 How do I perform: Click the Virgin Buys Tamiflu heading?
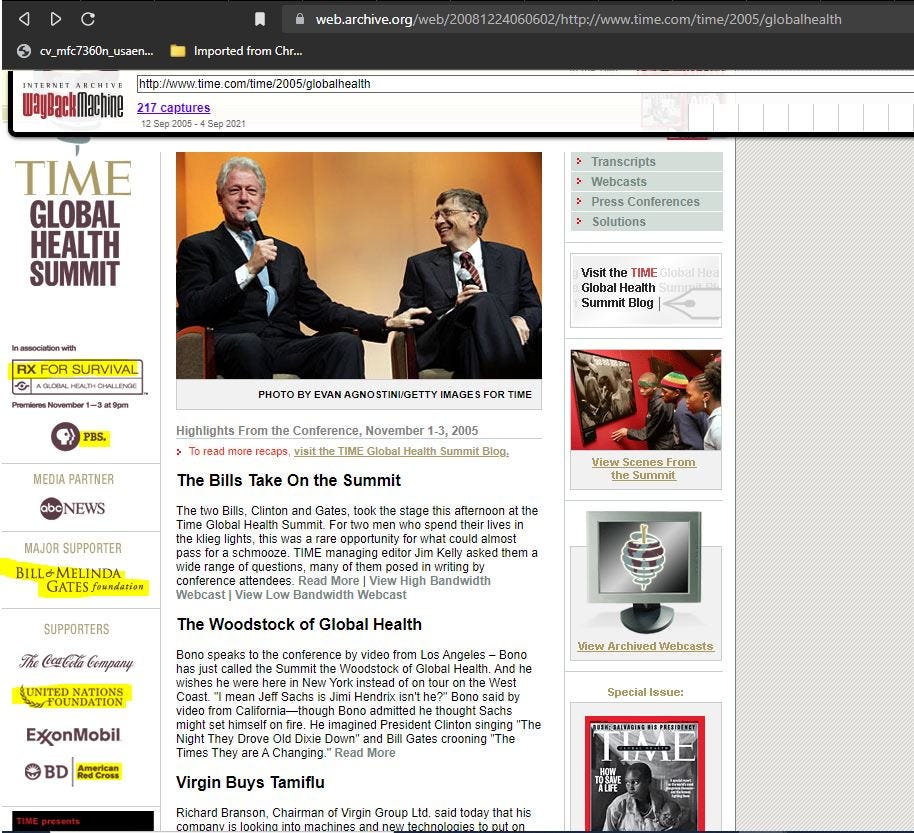[251, 782]
